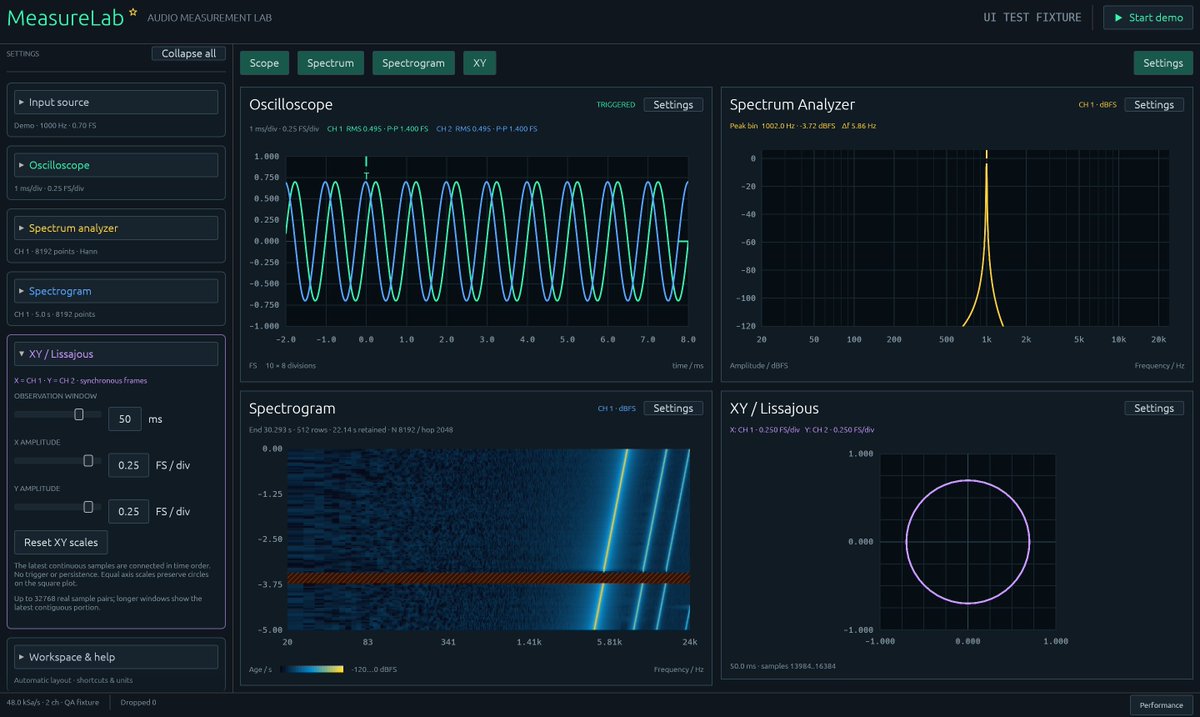Click the "Δf 5.86 Hz" readout

[857, 126]
